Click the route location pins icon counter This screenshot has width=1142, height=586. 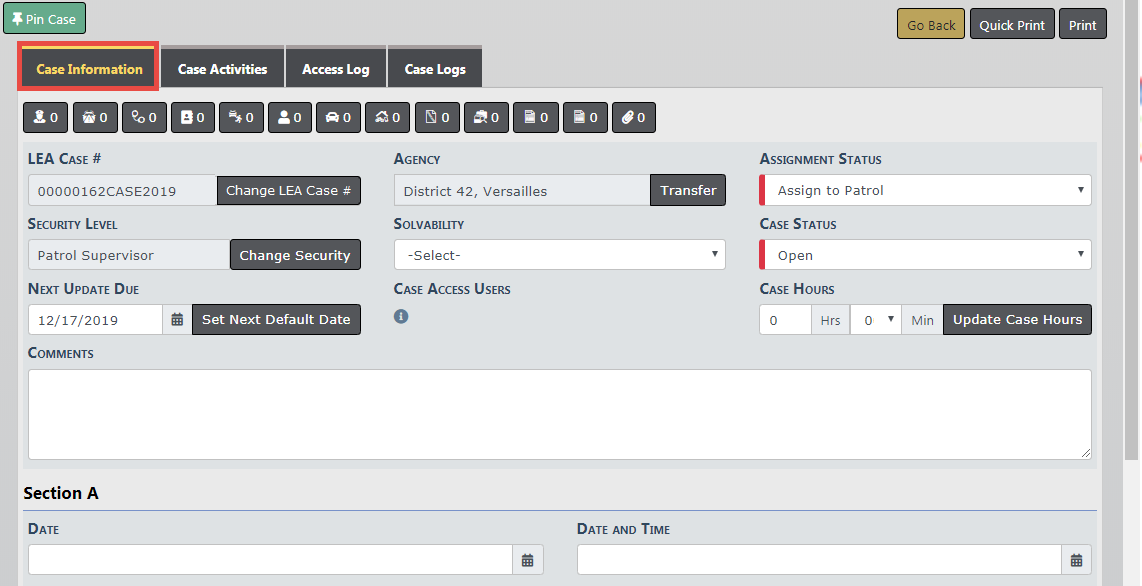pos(144,118)
